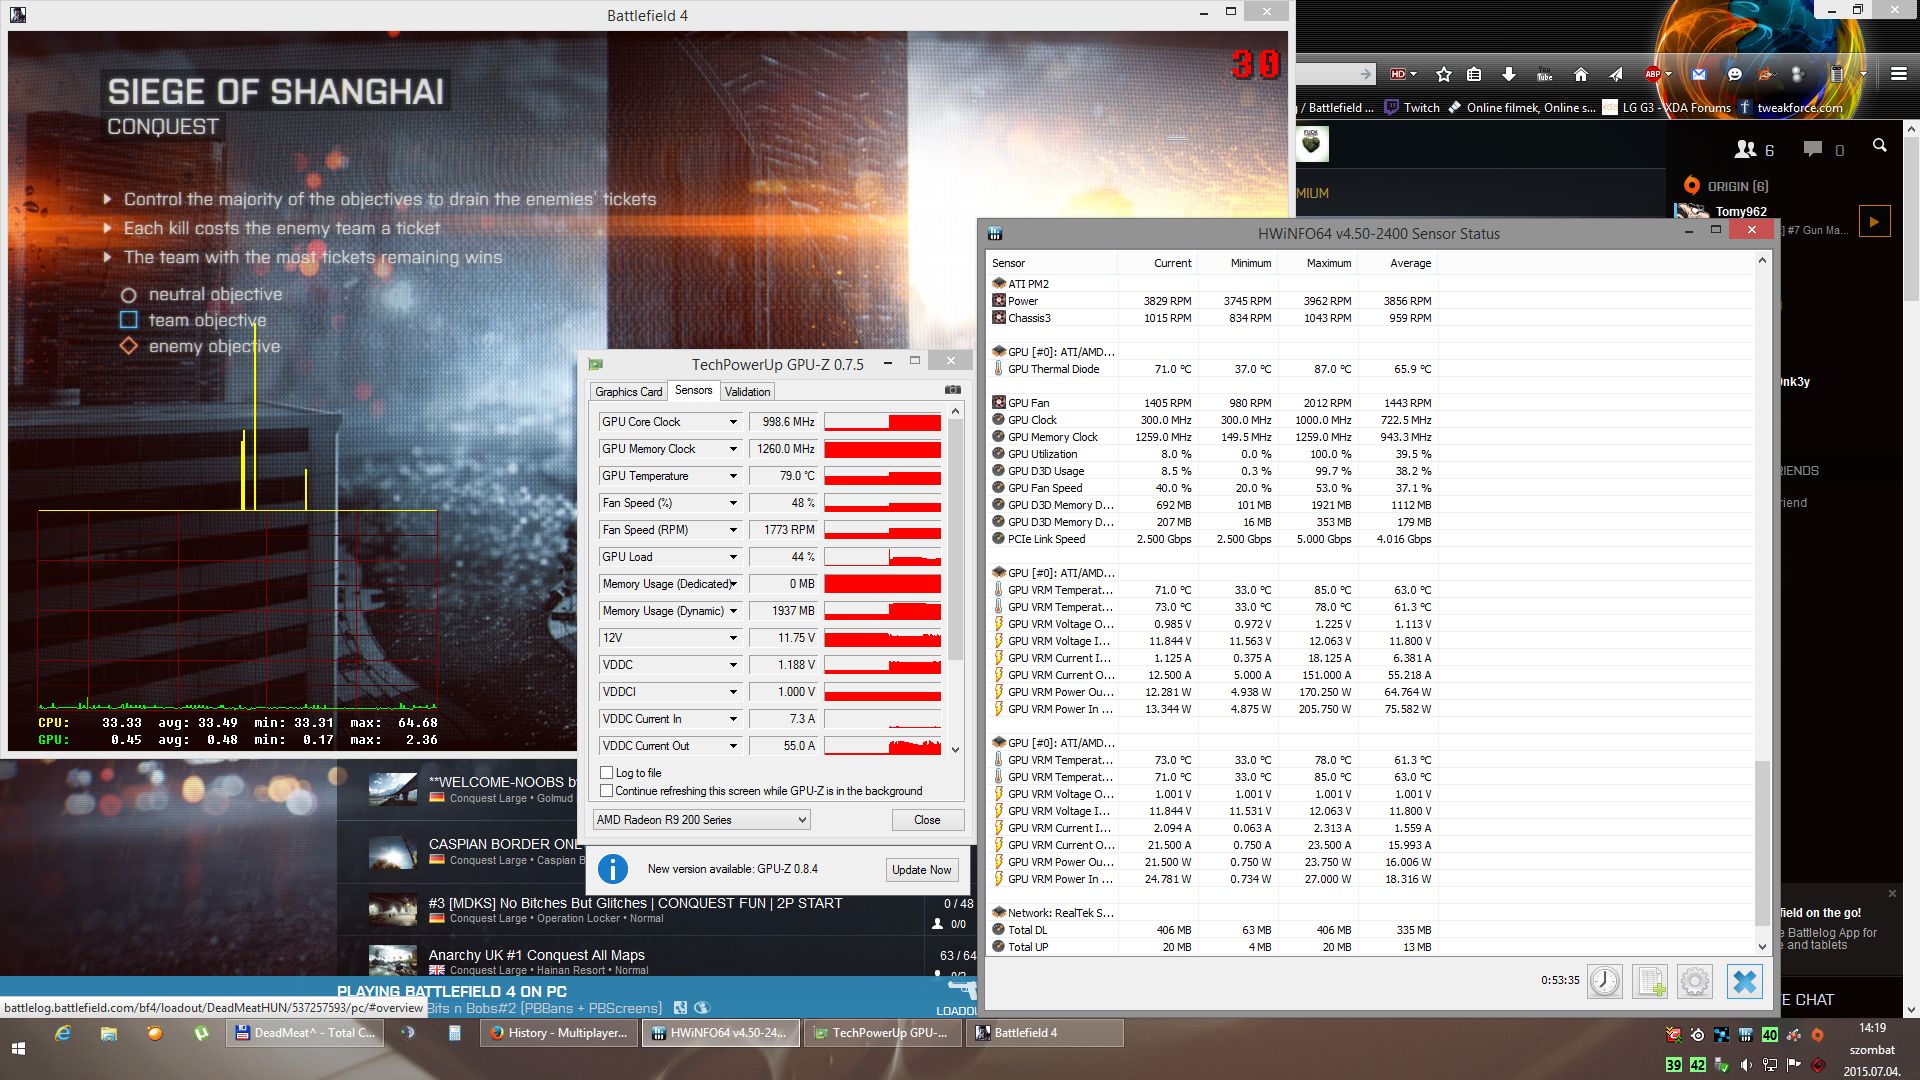The width and height of the screenshot is (1920, 1080).
Task: Click the chat smiley toolbar icon
Action: (x=1735, y=74)
